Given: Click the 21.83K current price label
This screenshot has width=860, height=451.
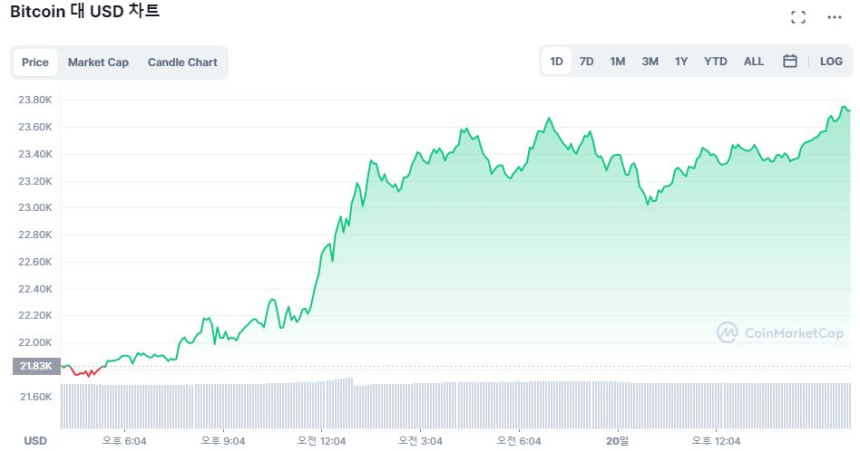Looking at the screenshot, I should (x=35, y=366).
